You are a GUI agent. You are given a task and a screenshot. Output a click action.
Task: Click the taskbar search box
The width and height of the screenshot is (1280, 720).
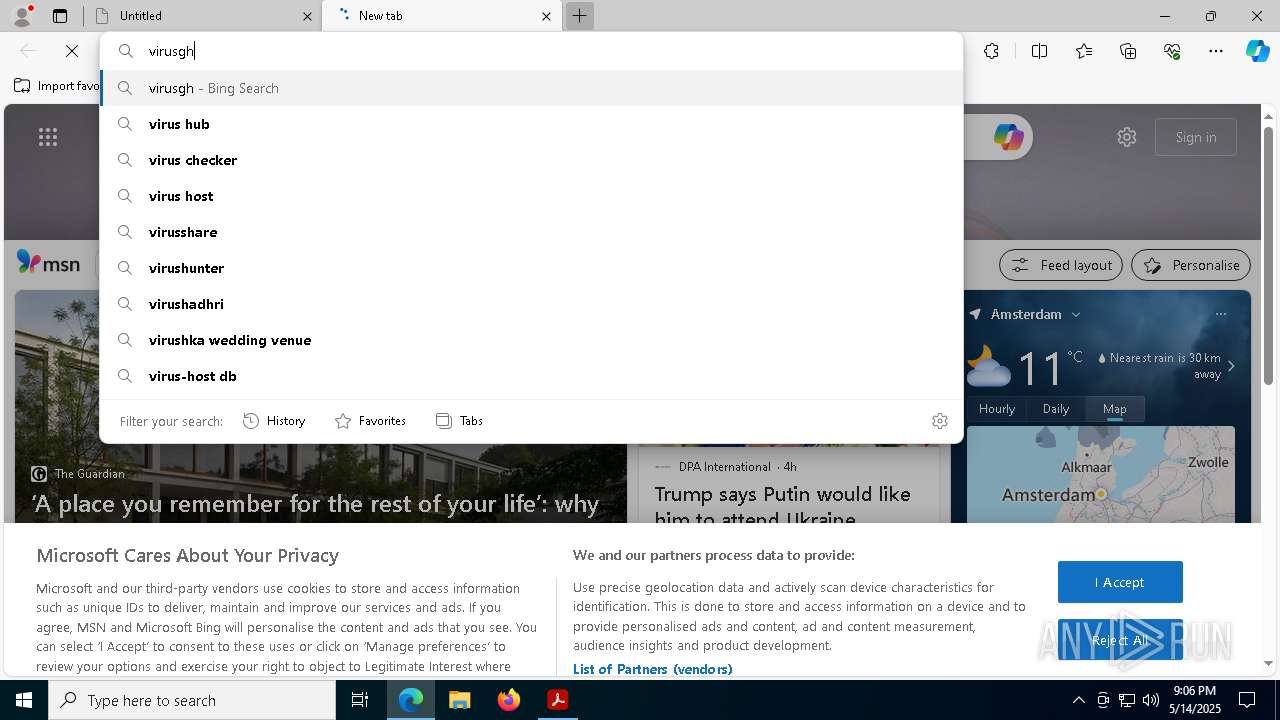coord(192,700)
